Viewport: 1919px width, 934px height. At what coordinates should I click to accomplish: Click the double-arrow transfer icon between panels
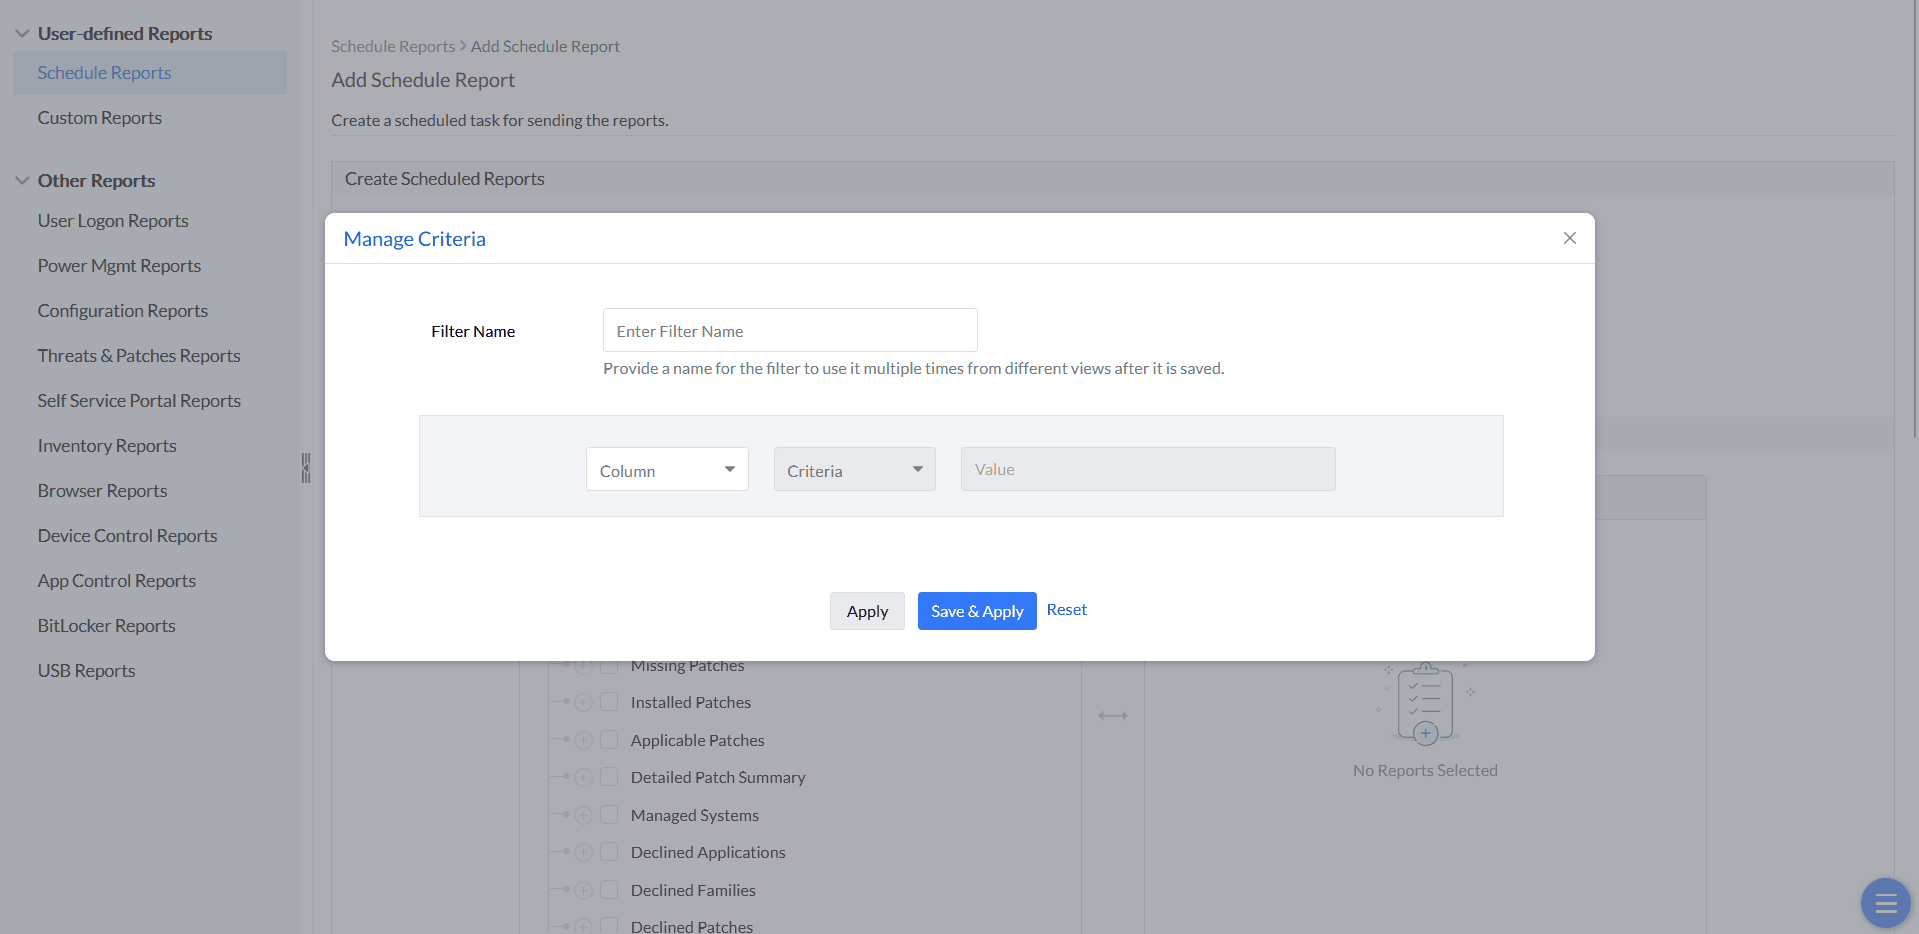[1112, 715]
